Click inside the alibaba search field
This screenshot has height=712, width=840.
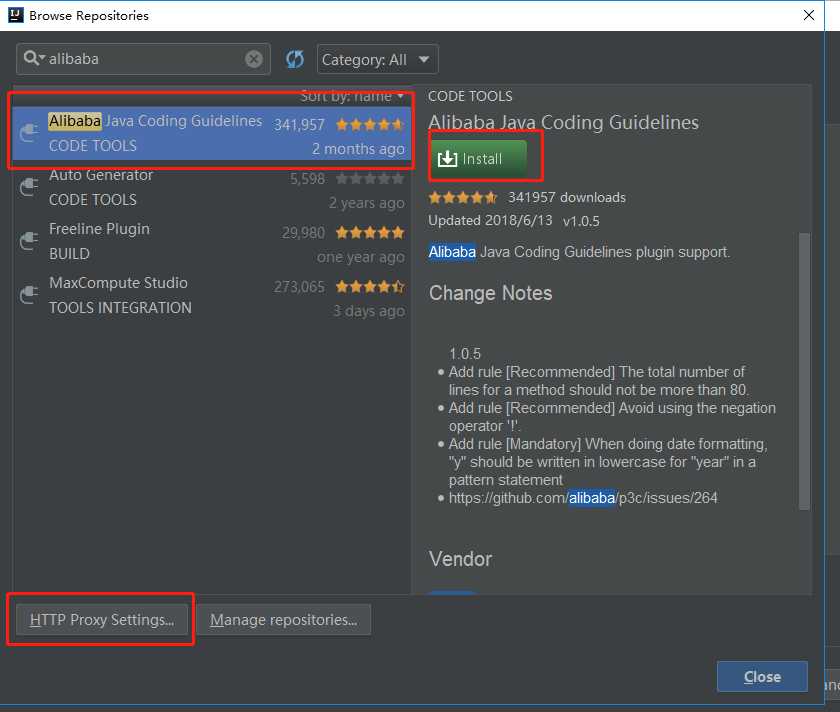tap(144, 58)
